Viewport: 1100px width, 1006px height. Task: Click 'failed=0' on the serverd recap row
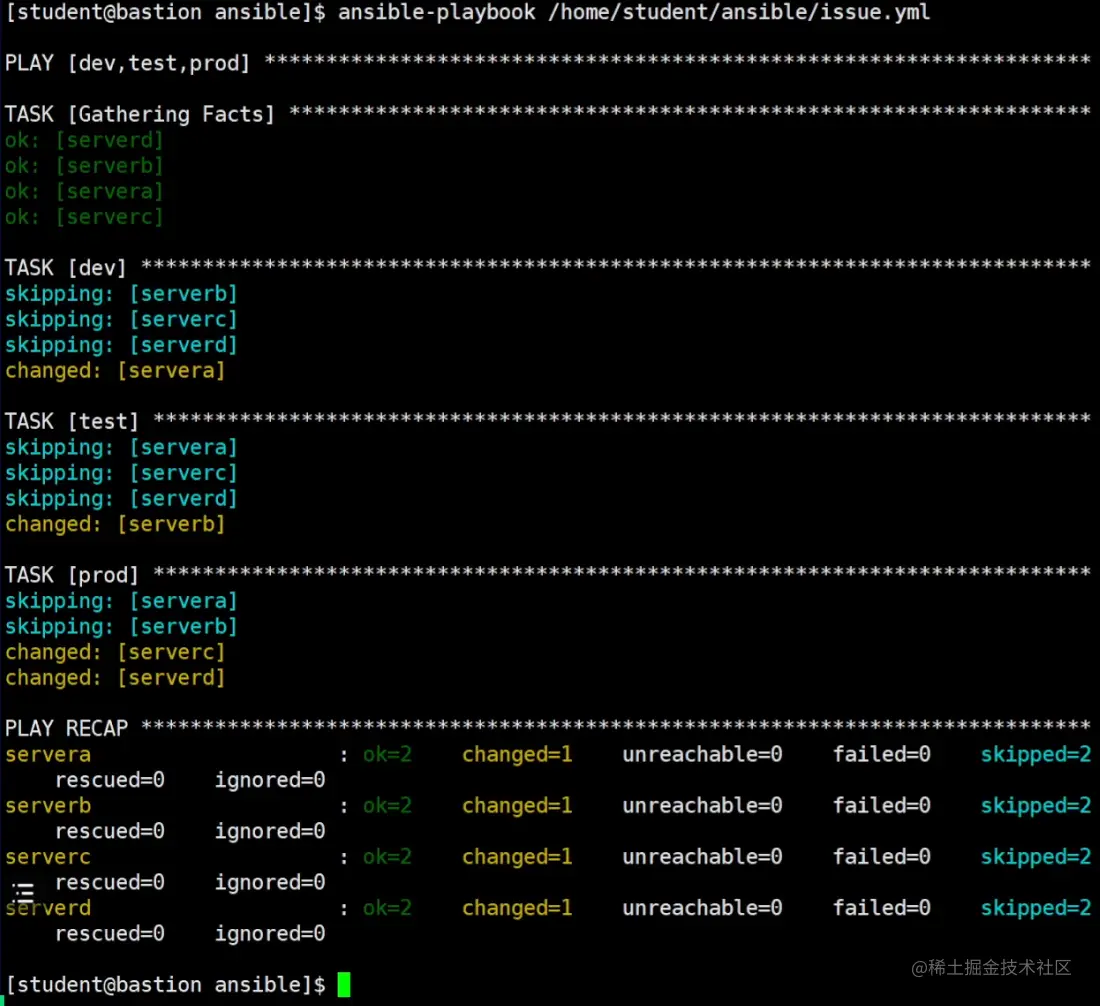click(881, 908)
